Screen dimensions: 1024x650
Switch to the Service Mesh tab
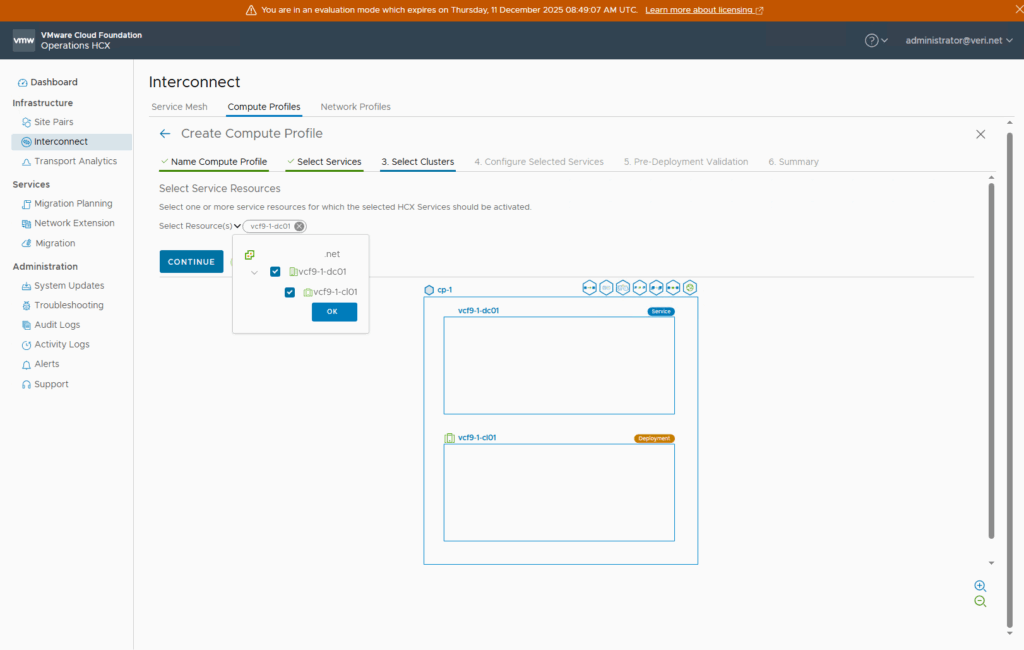pos(179,107)
